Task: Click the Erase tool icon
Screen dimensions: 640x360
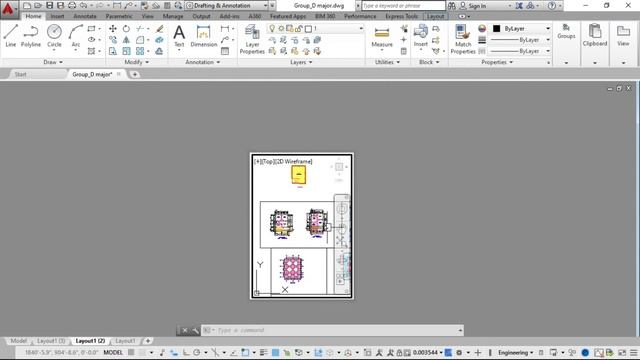Action: click(x=160, y=29)
